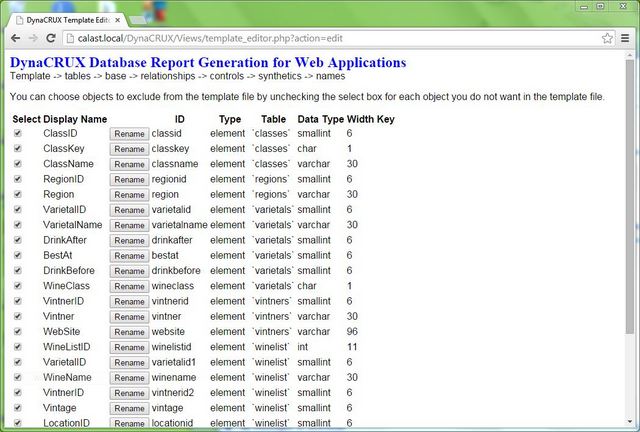Uncheck the Vintage checkbox
The height and width of the screenshot is (432, 640).
pyautogui.click(x=18, y=408)
